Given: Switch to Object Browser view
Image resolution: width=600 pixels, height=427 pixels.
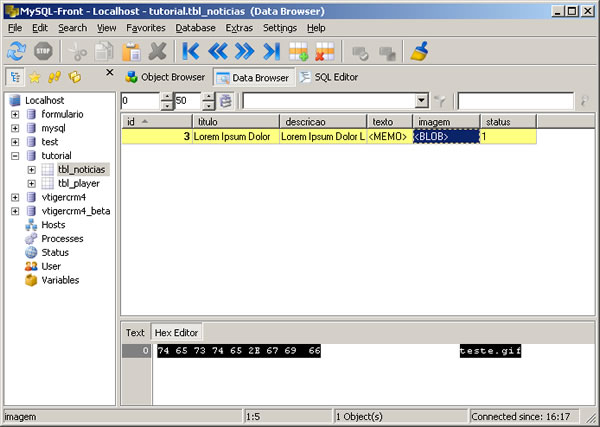Looking at the screenshot, I should click(165, 77).
